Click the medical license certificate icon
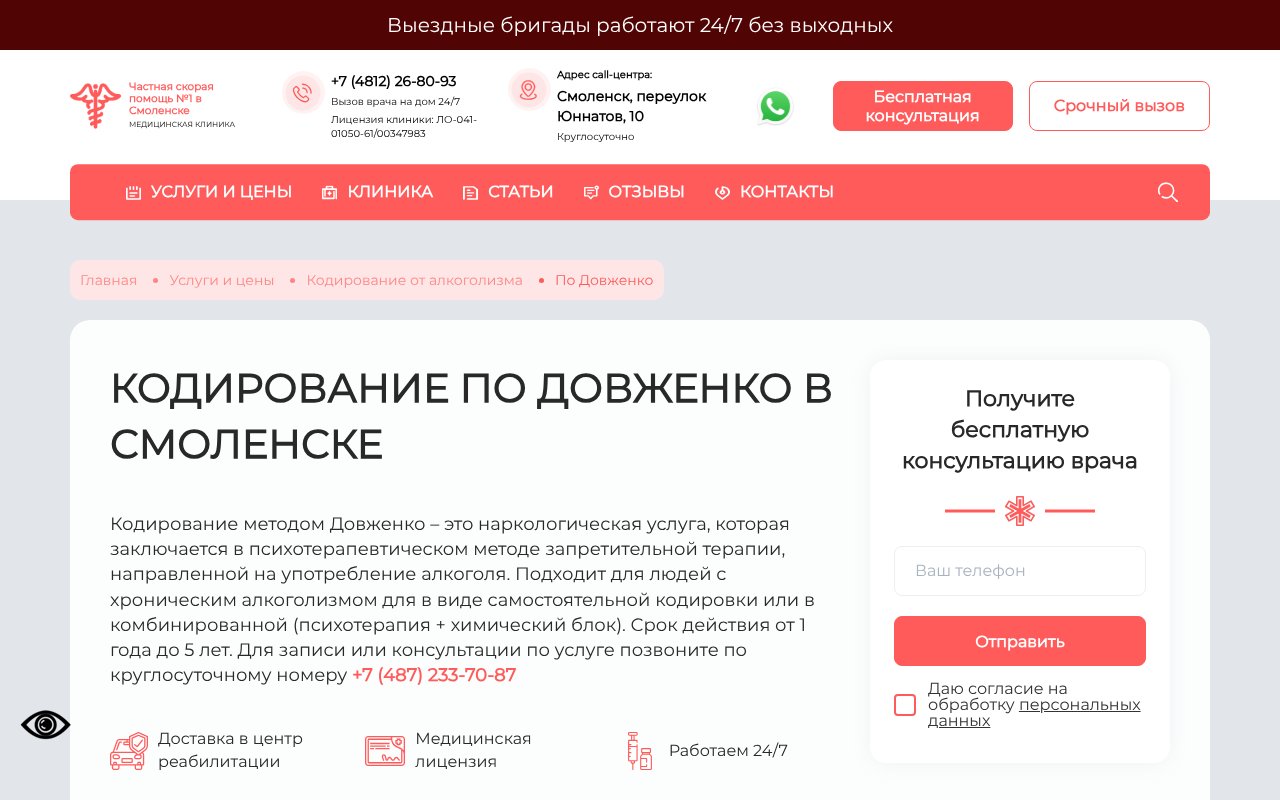This screenshot has height=800, width=1280. (x=385, y=750)
